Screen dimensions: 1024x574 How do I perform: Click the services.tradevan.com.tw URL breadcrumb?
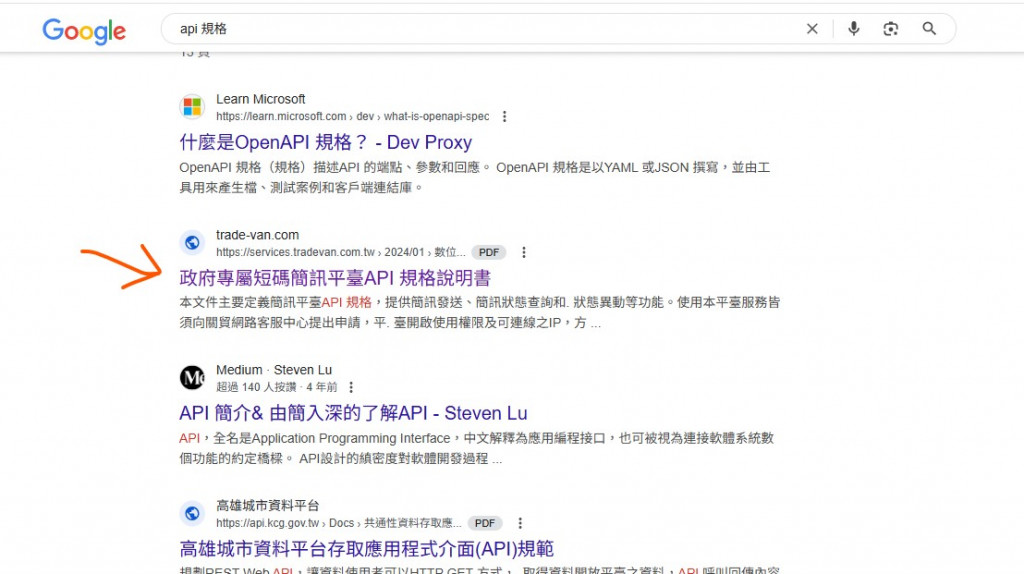[341, 252]
